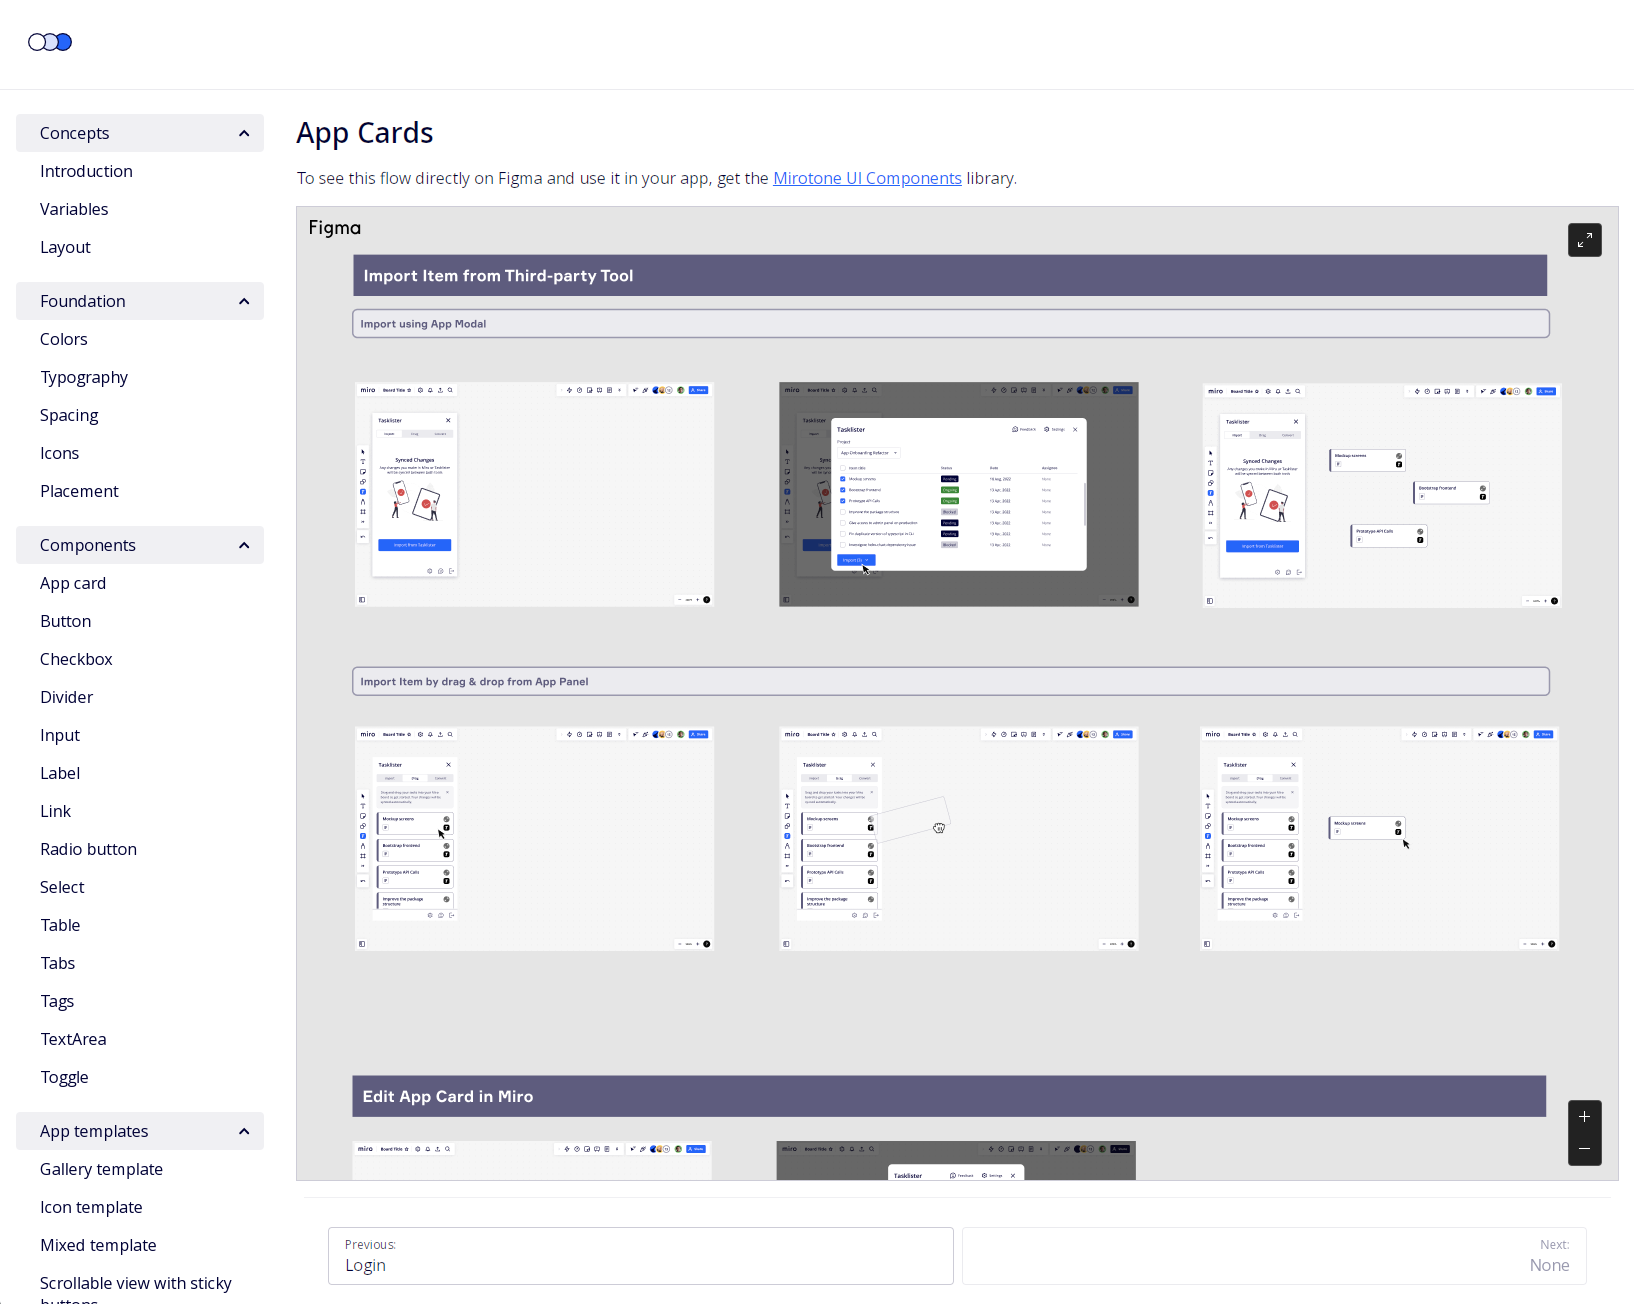Collapse the Concepts section

244,134
